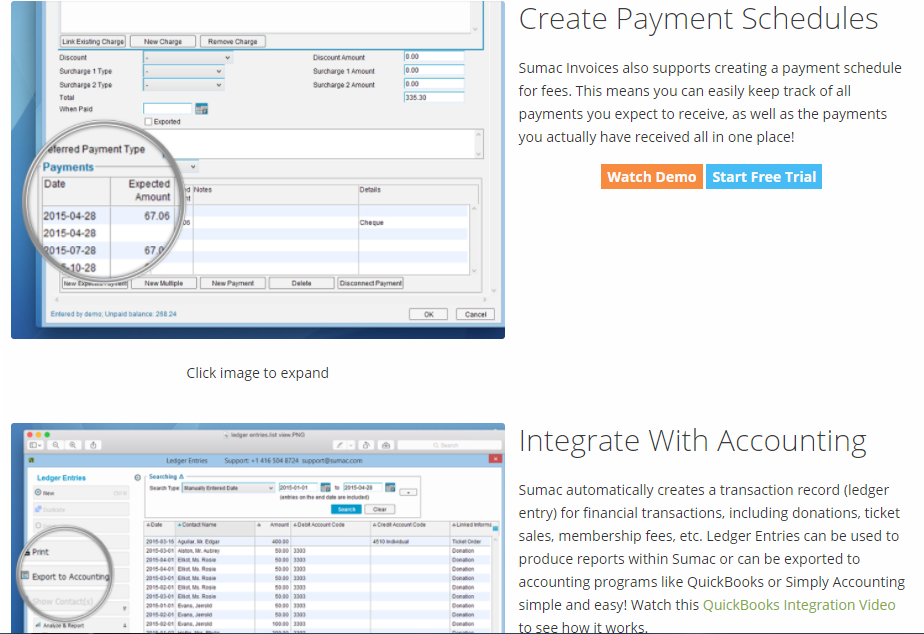Click the payment schedule screenshot to expand

click(x=258, y=170)
